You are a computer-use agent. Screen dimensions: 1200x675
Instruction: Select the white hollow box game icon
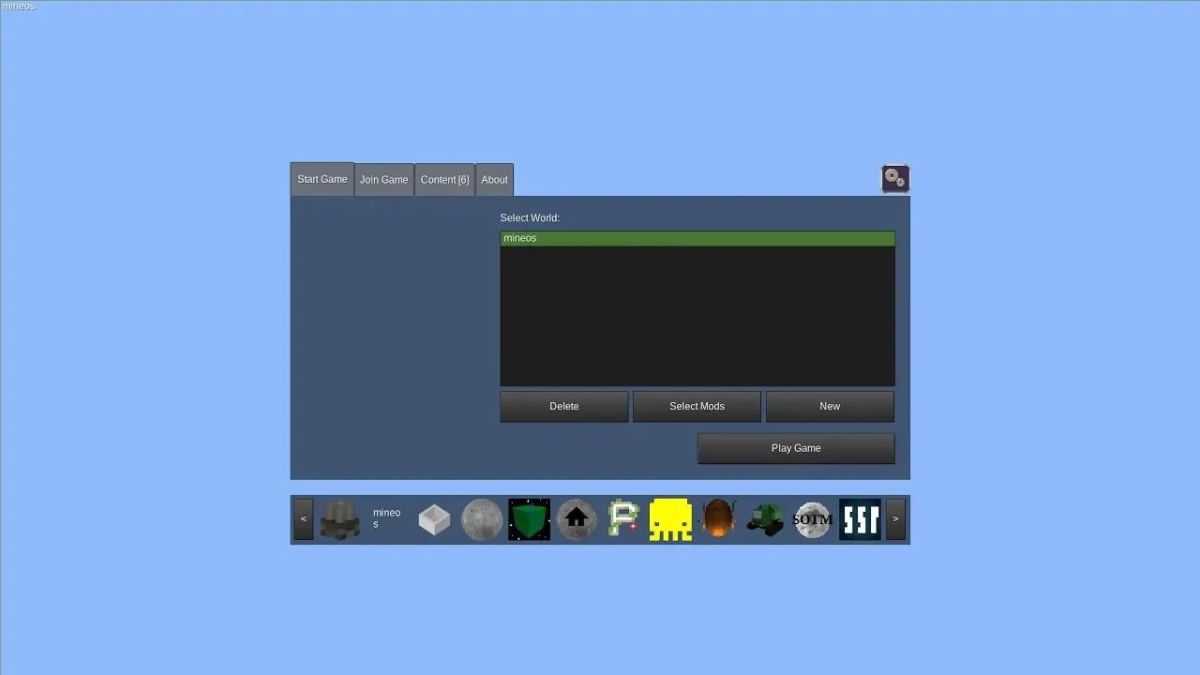point(434,520)
